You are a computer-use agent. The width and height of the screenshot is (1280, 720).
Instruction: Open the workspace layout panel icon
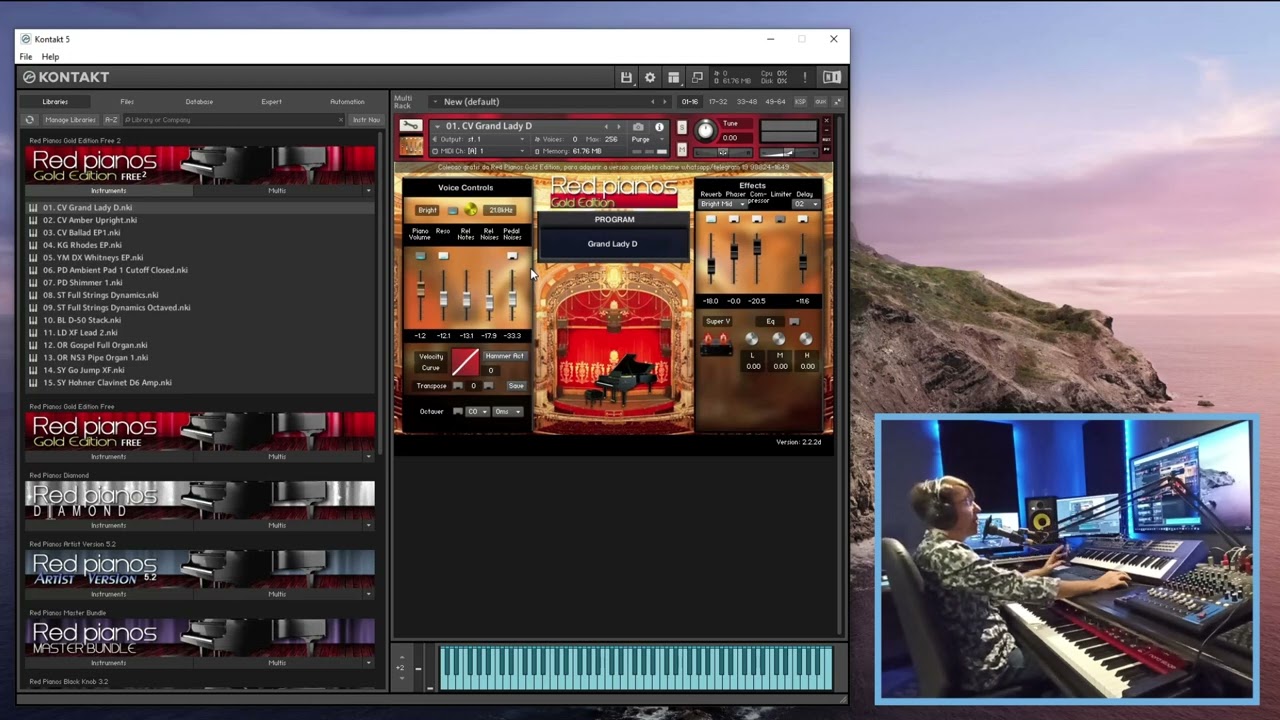point(674,77)
